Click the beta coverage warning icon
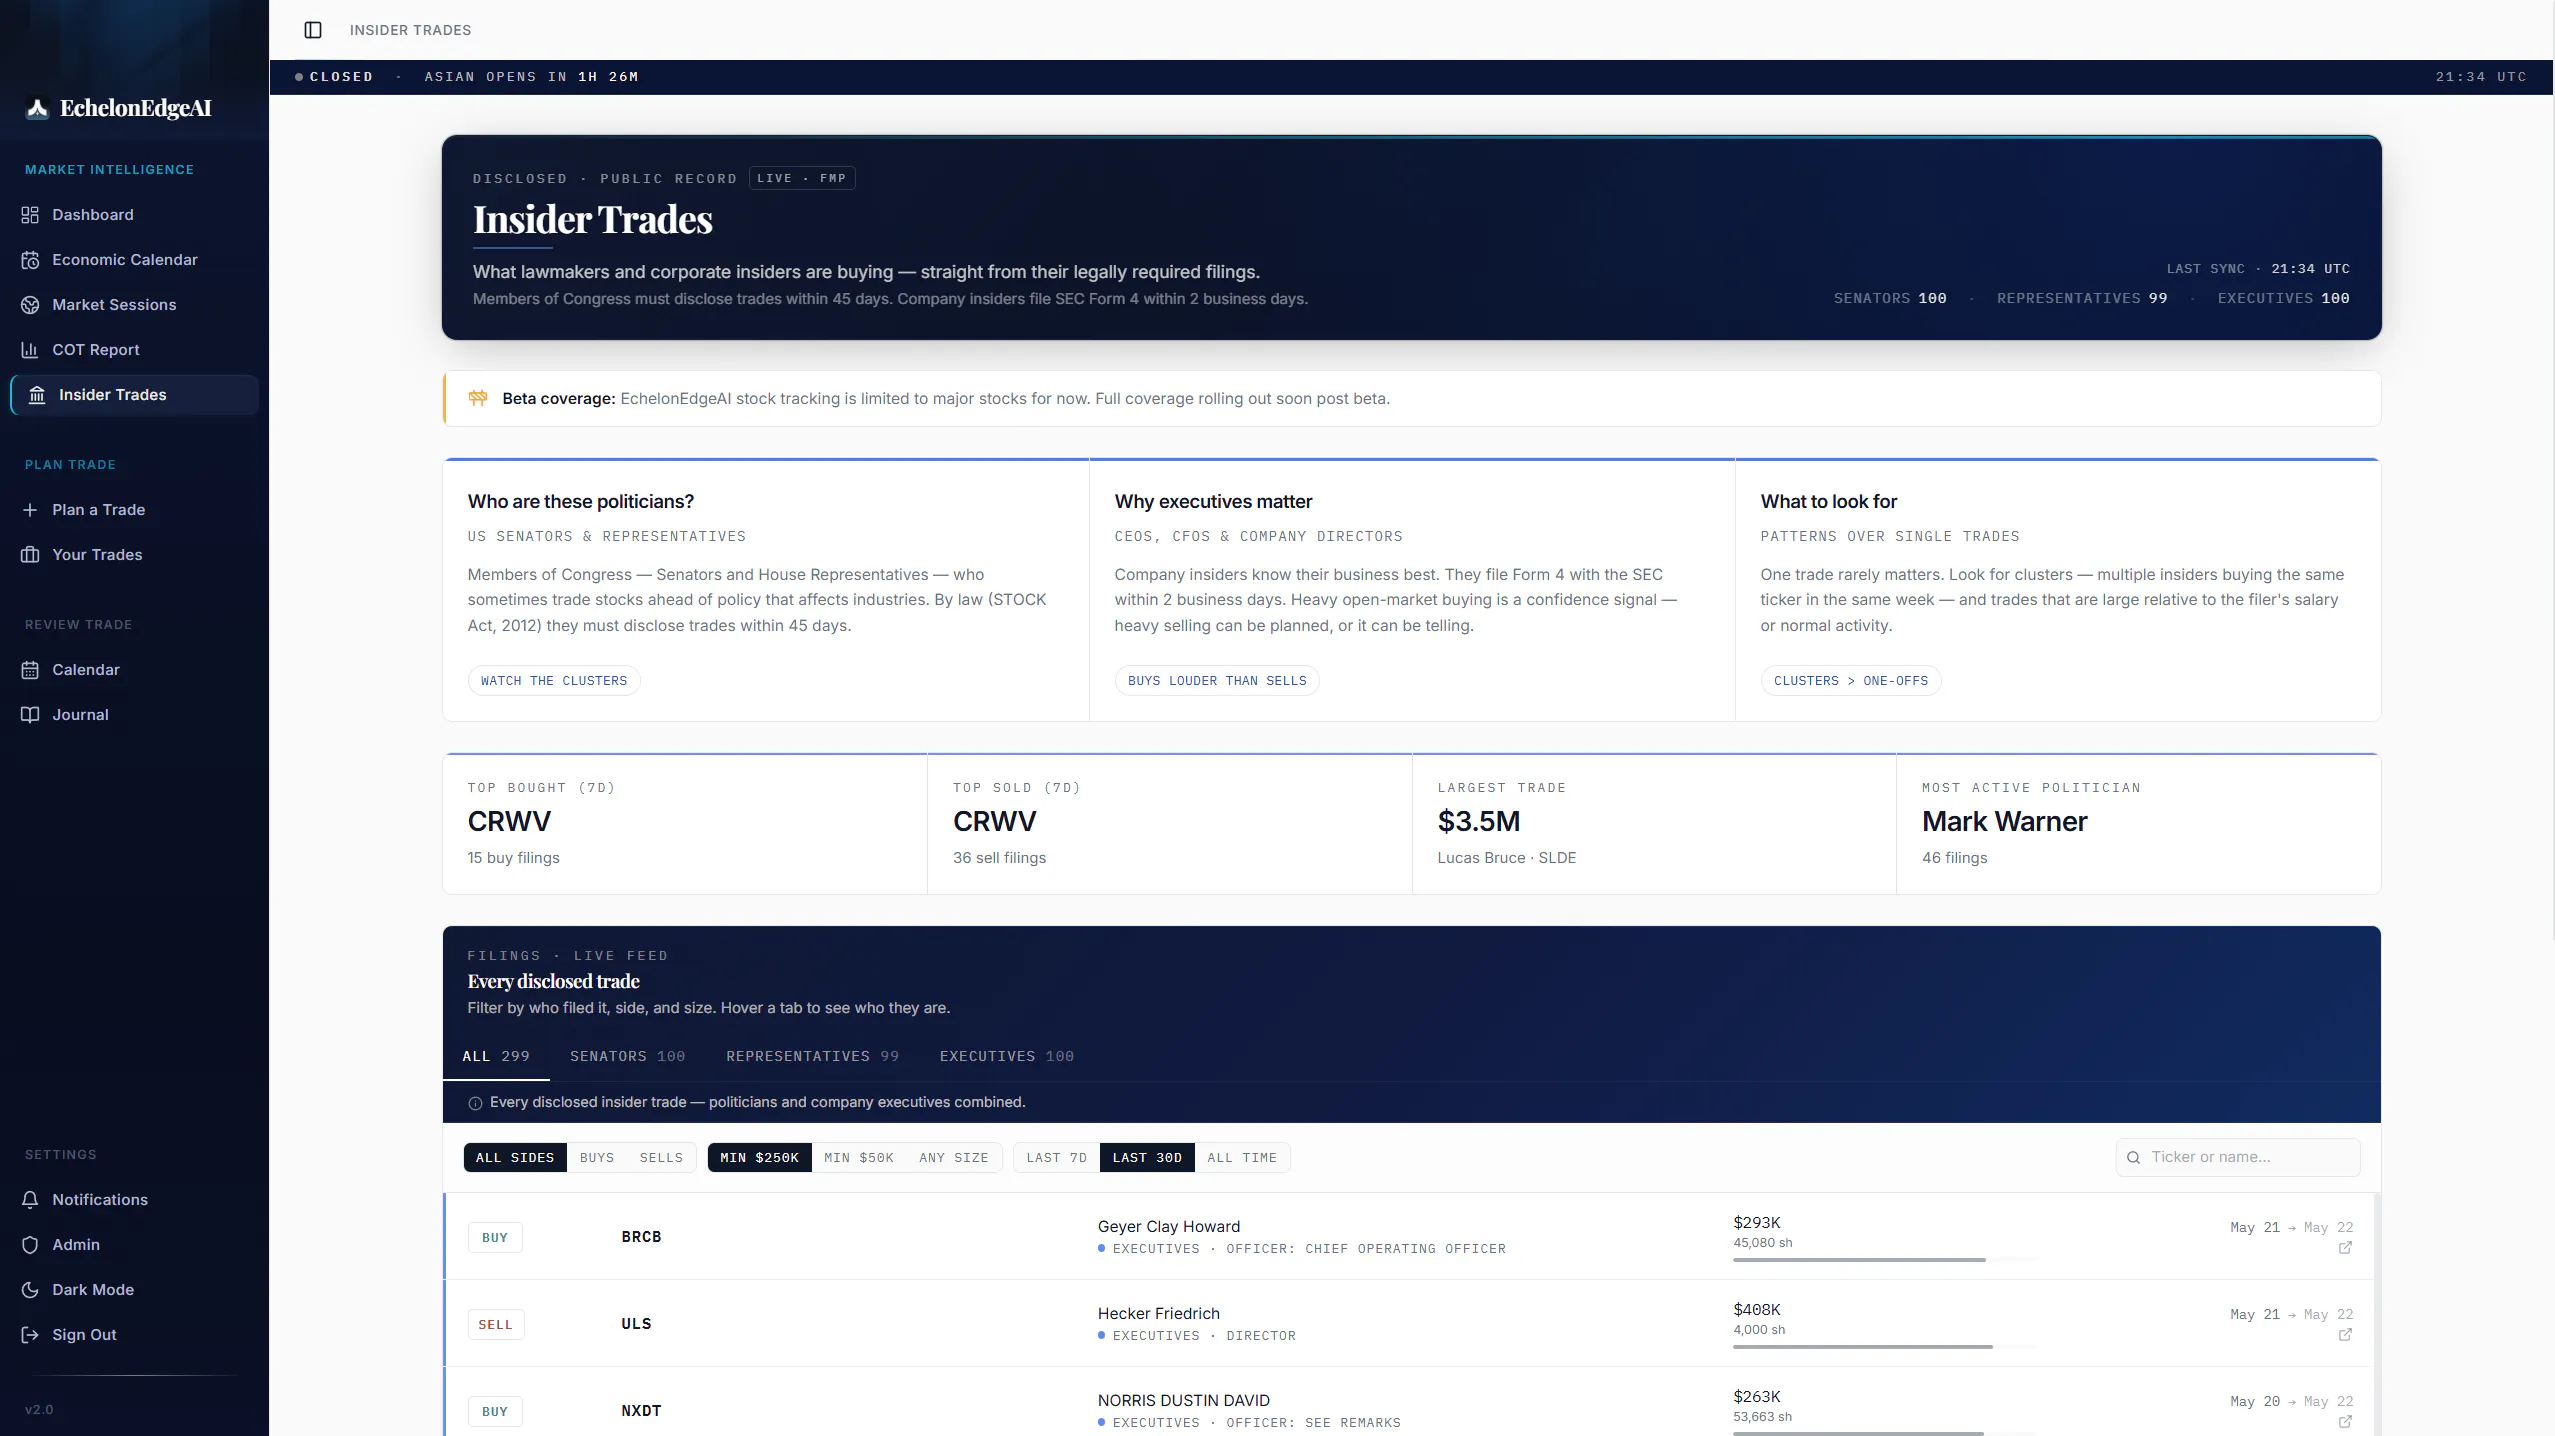The height and width of the screenshot is (1436, 2555). 478,399
